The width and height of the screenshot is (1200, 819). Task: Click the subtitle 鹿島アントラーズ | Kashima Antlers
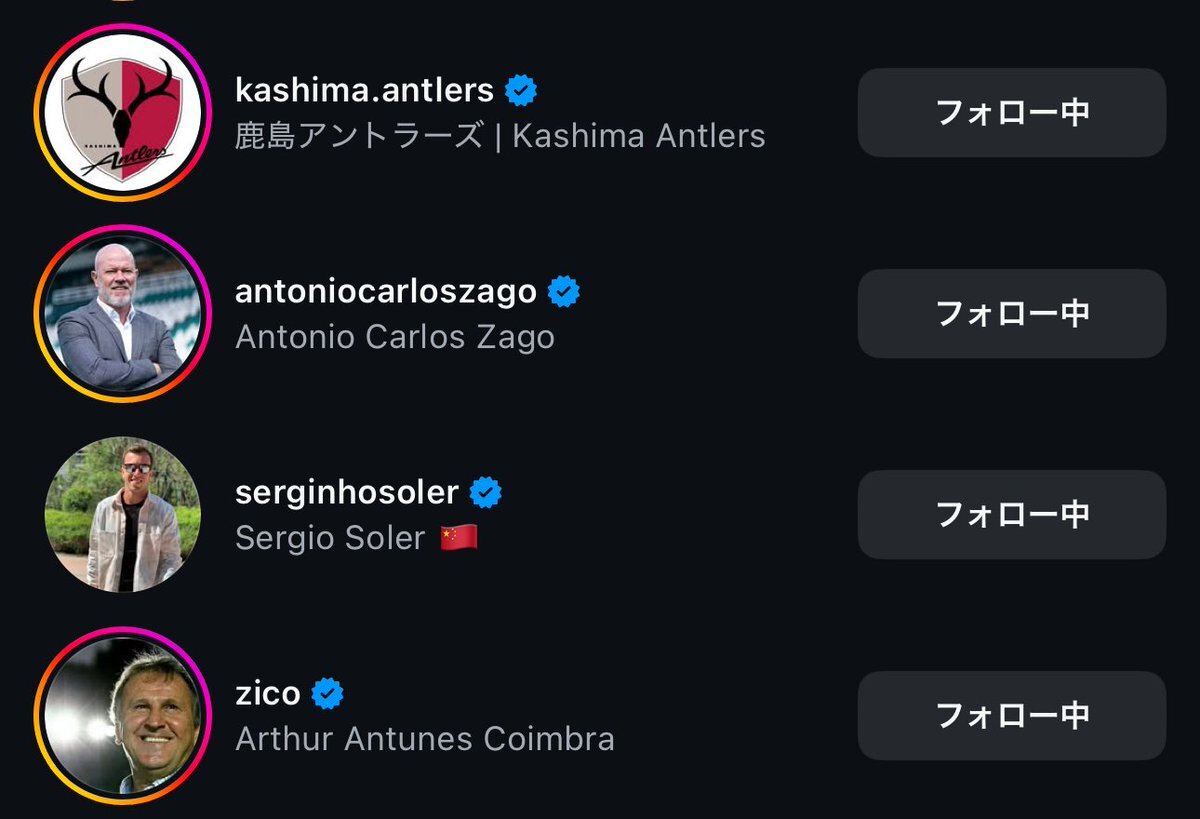pyautogui.click(x=500, y=136)
